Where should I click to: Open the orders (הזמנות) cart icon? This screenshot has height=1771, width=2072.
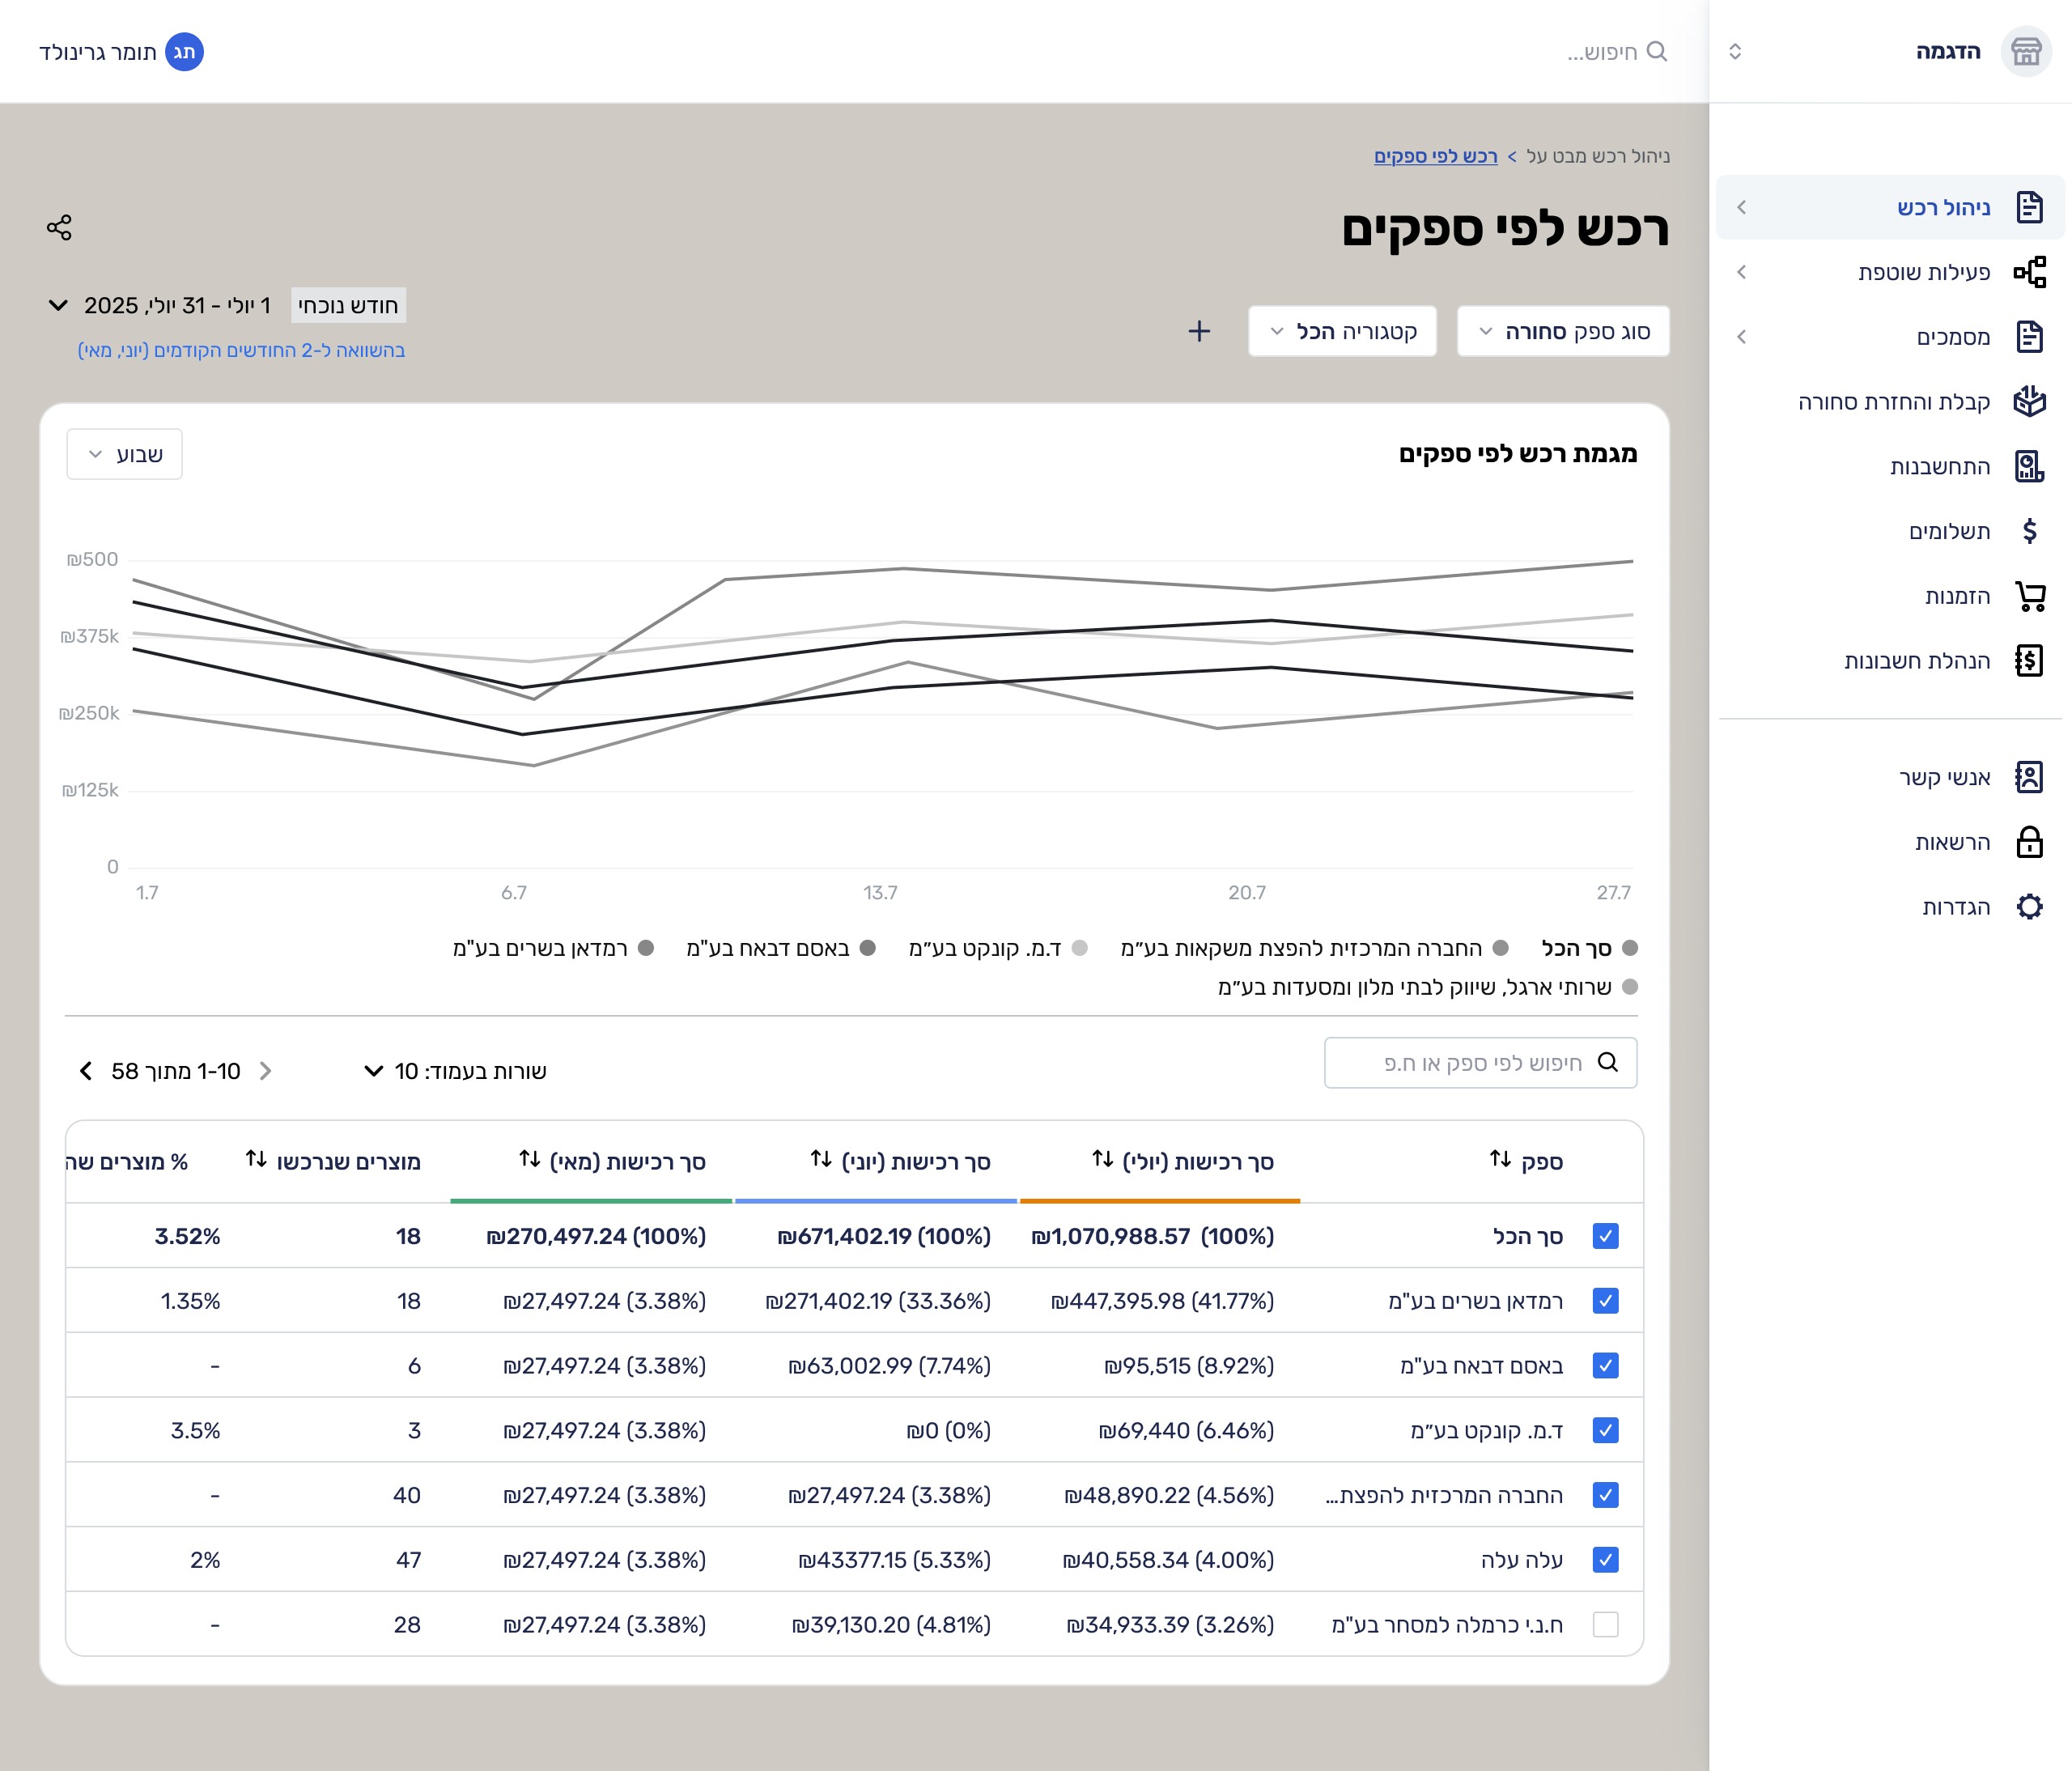point(2029,596)
